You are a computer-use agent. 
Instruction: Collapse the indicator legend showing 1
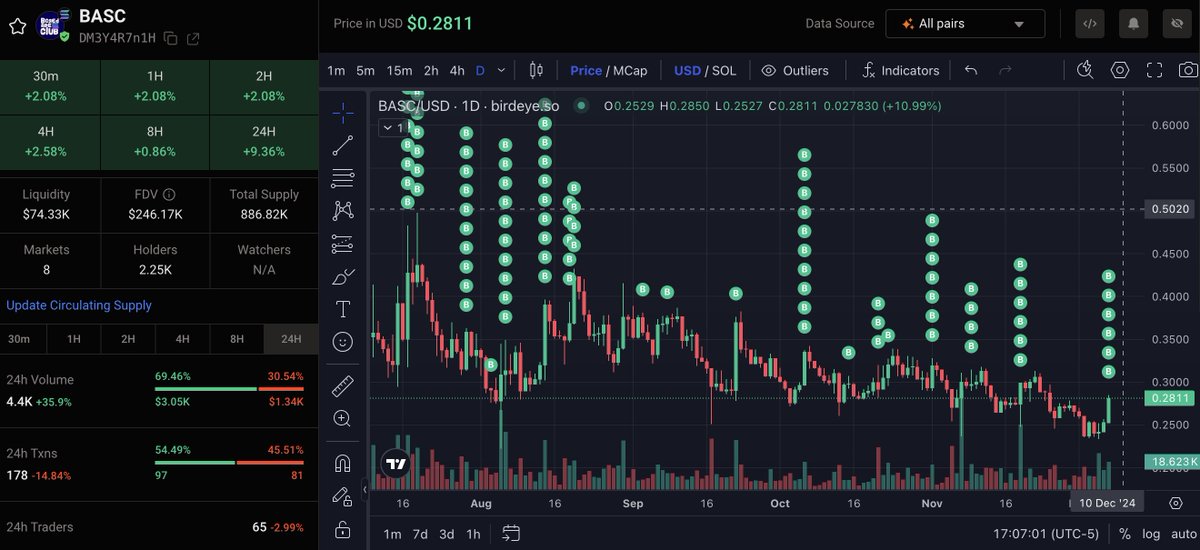(x=392, y=128)
